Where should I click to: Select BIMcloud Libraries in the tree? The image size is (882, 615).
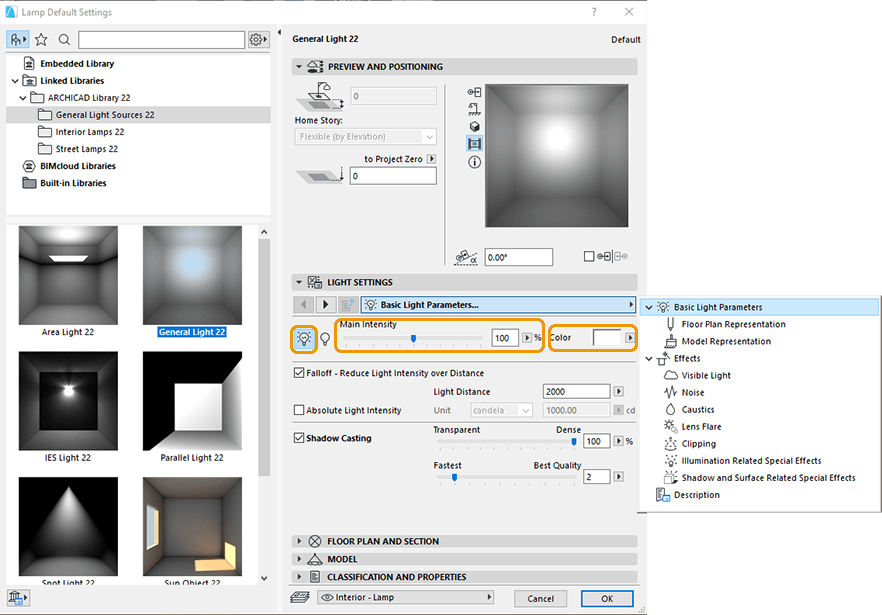[78, 166]
